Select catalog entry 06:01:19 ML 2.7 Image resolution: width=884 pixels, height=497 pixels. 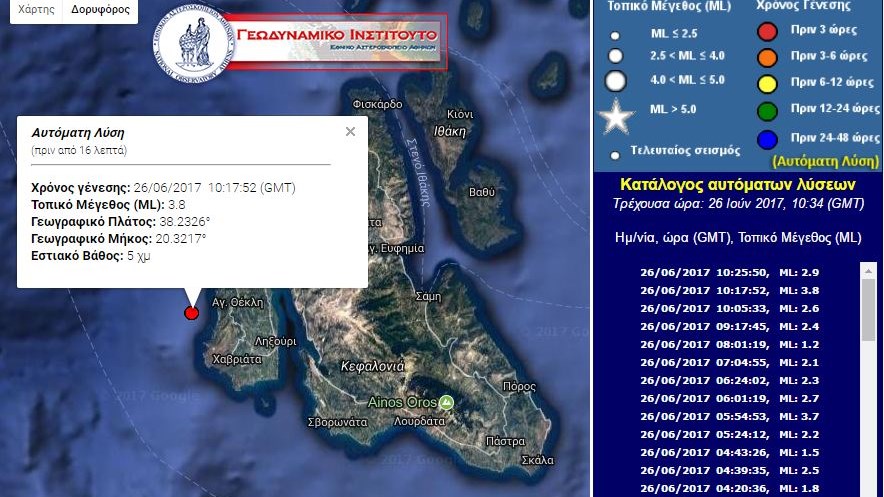730,399
